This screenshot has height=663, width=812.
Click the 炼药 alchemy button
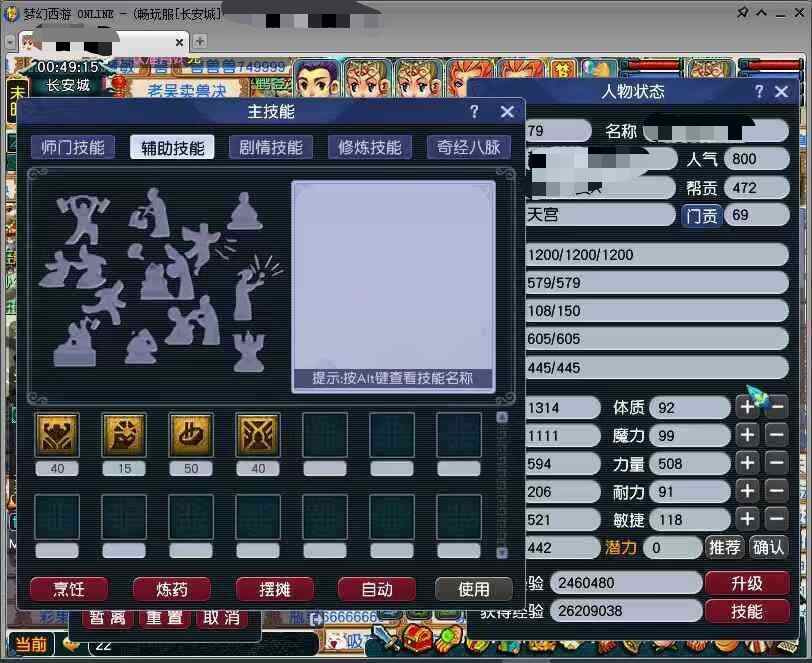click(x=172, y=589)
